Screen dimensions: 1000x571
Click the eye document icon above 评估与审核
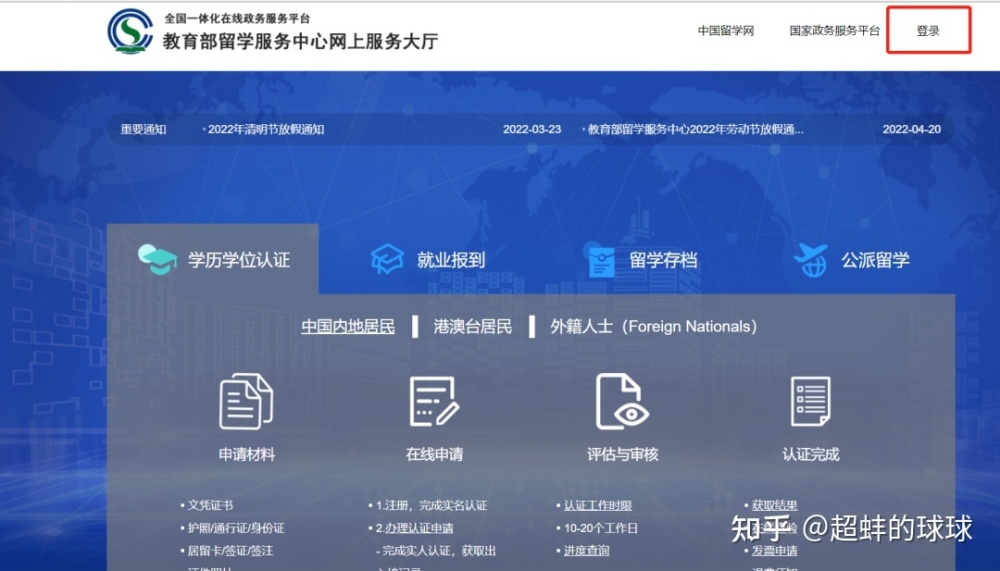pyautogui.click(x=622, y=401)
